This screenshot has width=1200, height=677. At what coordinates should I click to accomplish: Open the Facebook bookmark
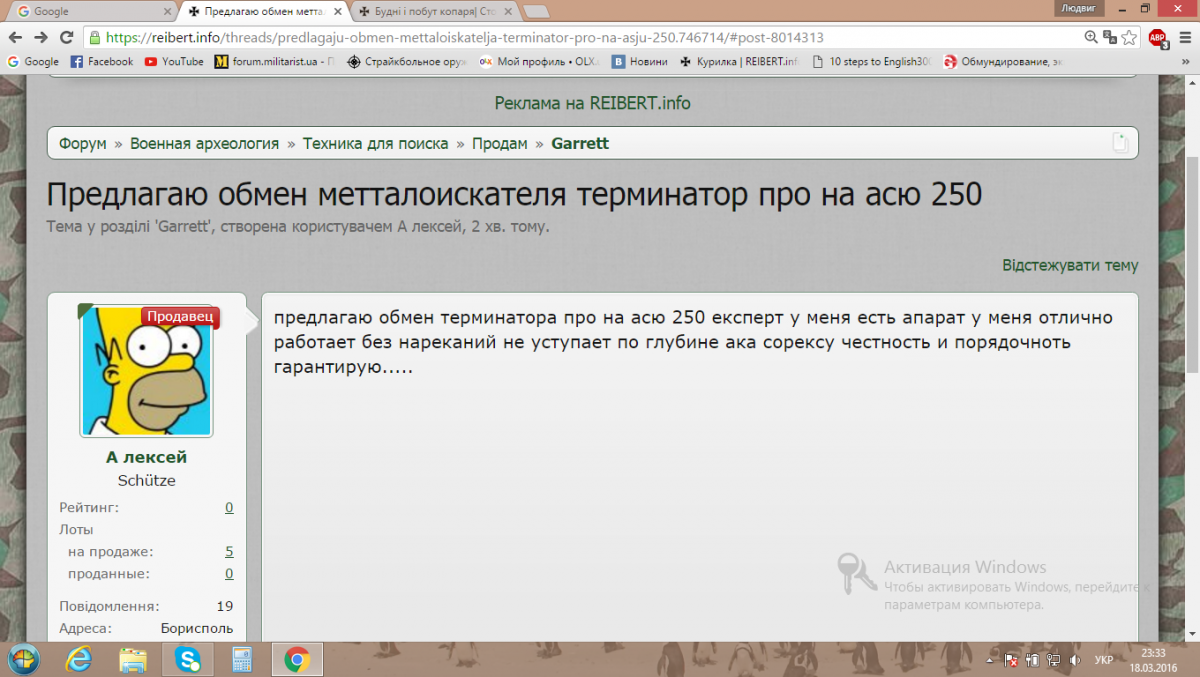click(x=102, y=61)
